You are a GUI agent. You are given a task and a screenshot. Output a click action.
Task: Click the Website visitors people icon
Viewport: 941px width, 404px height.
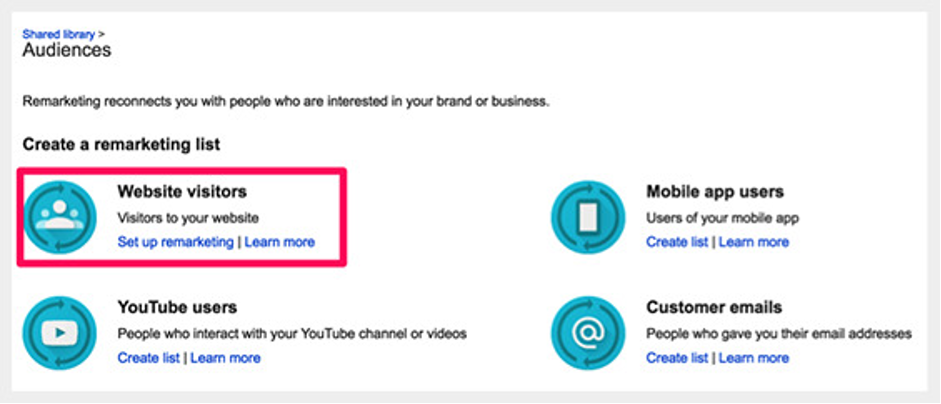[59, 217]
